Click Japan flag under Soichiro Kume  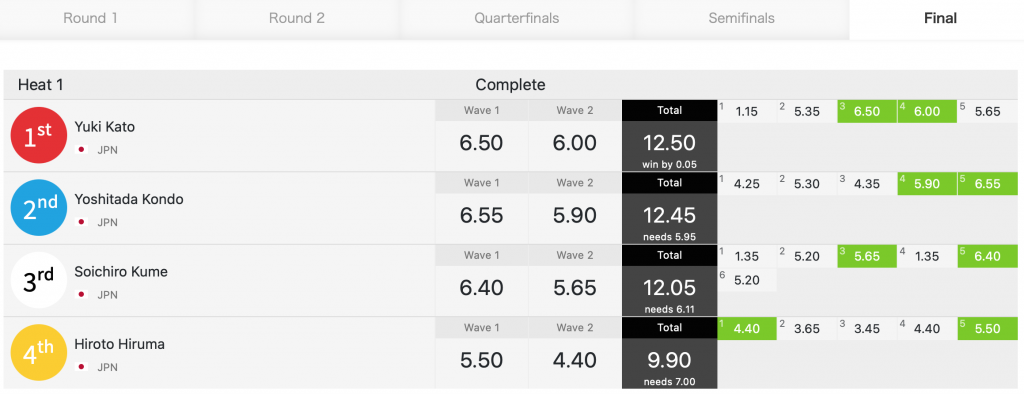point(82,295)
